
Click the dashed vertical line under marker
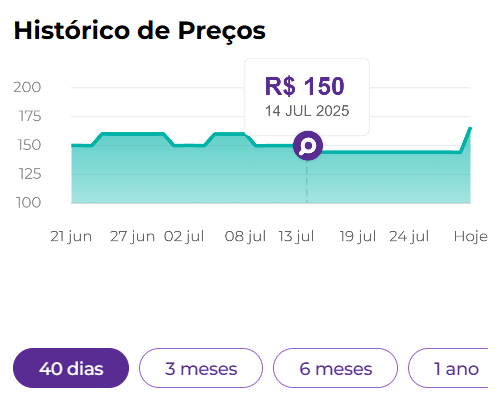(x=307, y=182)
